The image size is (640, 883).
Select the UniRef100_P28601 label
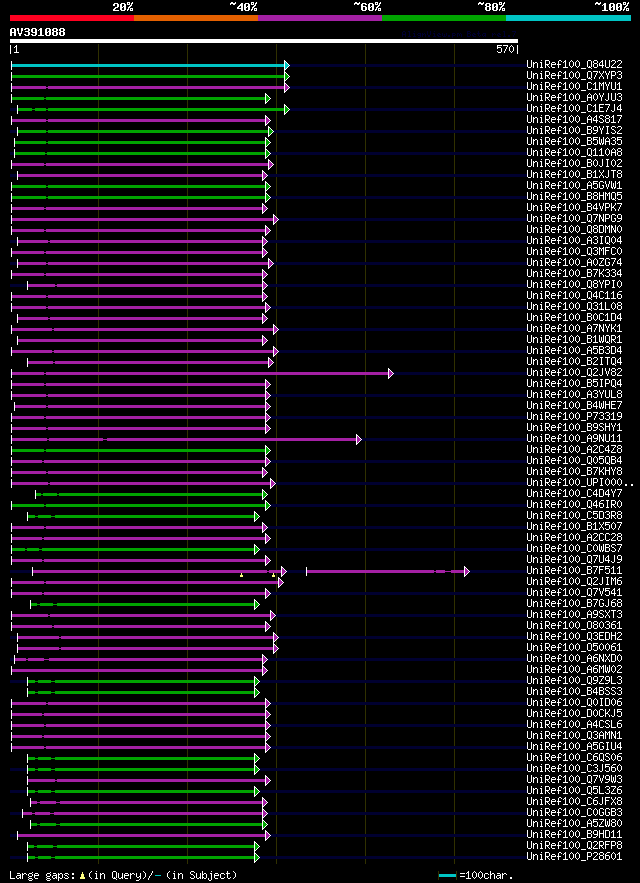point(574,857)
